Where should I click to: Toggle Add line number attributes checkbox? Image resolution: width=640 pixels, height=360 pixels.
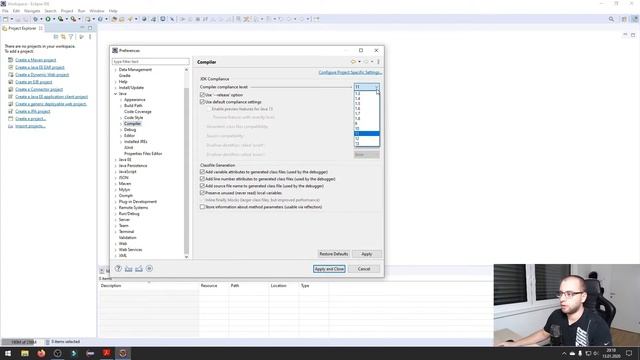[202, 179]
